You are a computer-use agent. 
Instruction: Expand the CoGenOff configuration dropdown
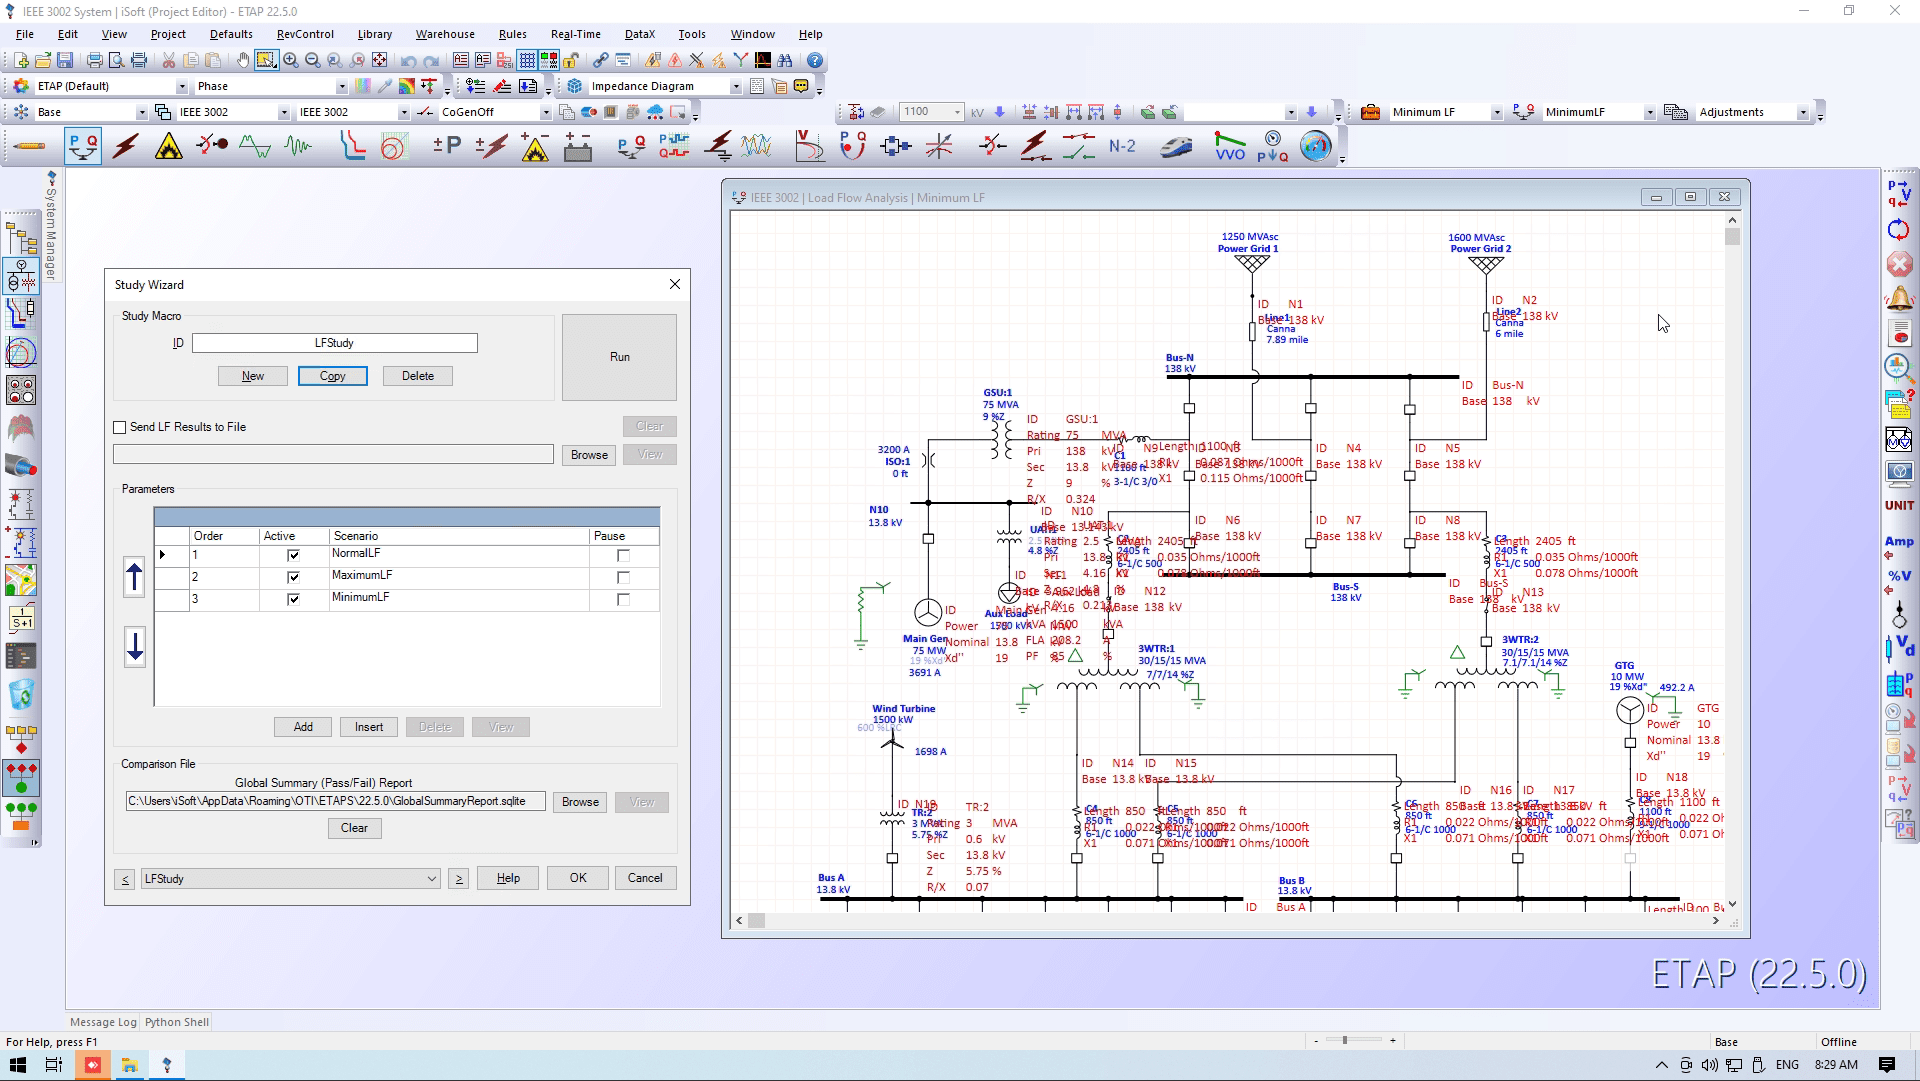tap(546, 113)
